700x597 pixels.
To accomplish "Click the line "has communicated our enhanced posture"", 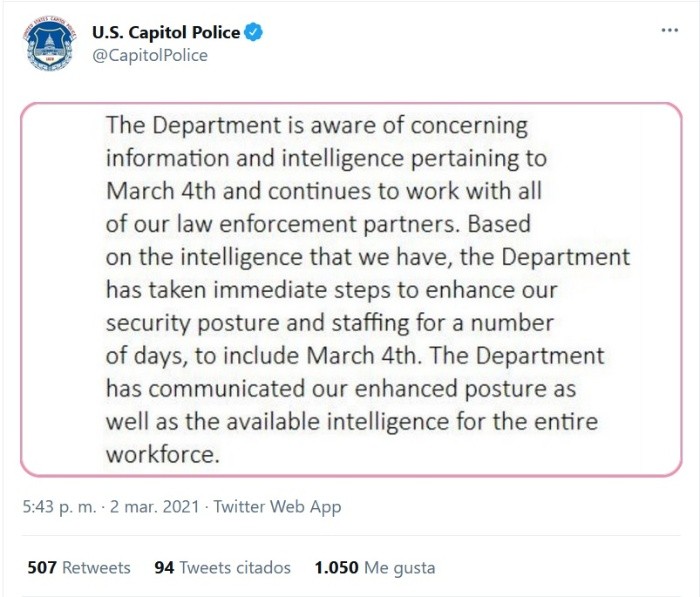I will 340,388.
